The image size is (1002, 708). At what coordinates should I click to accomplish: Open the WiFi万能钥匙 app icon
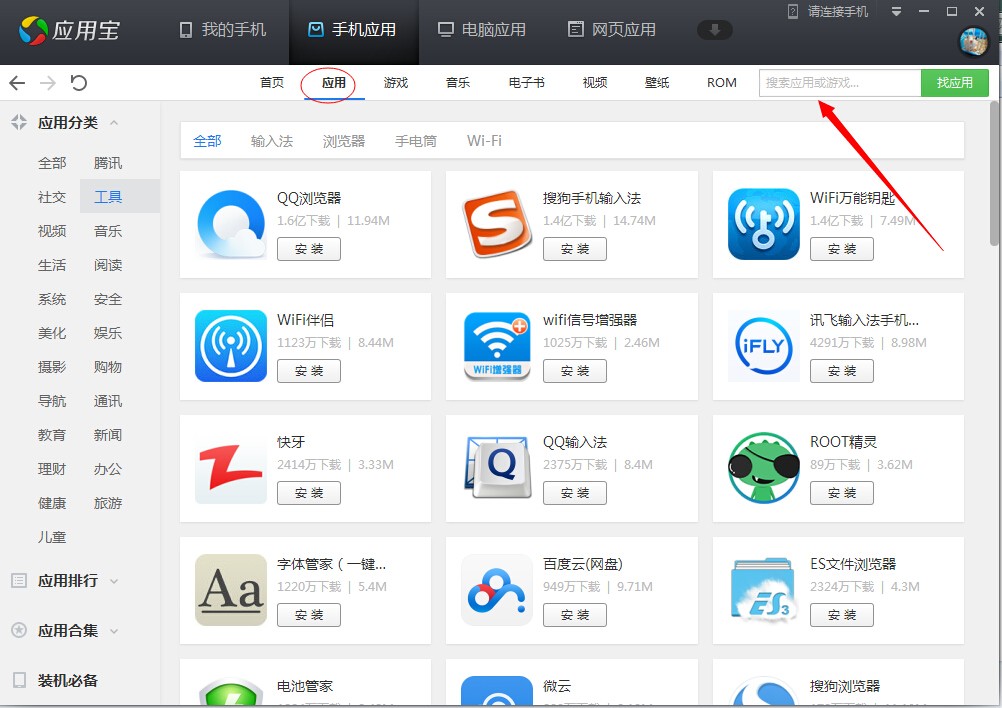[764, 224]
